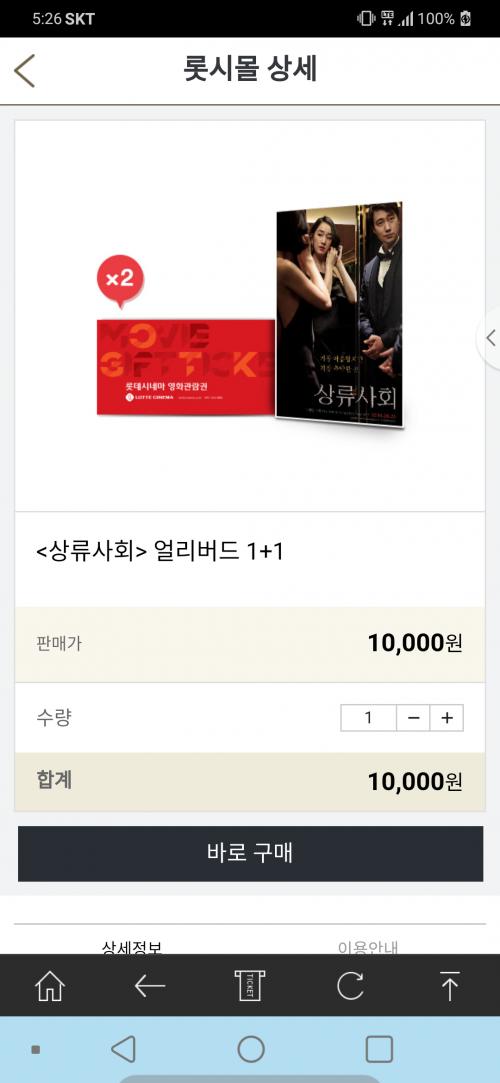Open the ticket icon in bottom bar

(249, 985)
